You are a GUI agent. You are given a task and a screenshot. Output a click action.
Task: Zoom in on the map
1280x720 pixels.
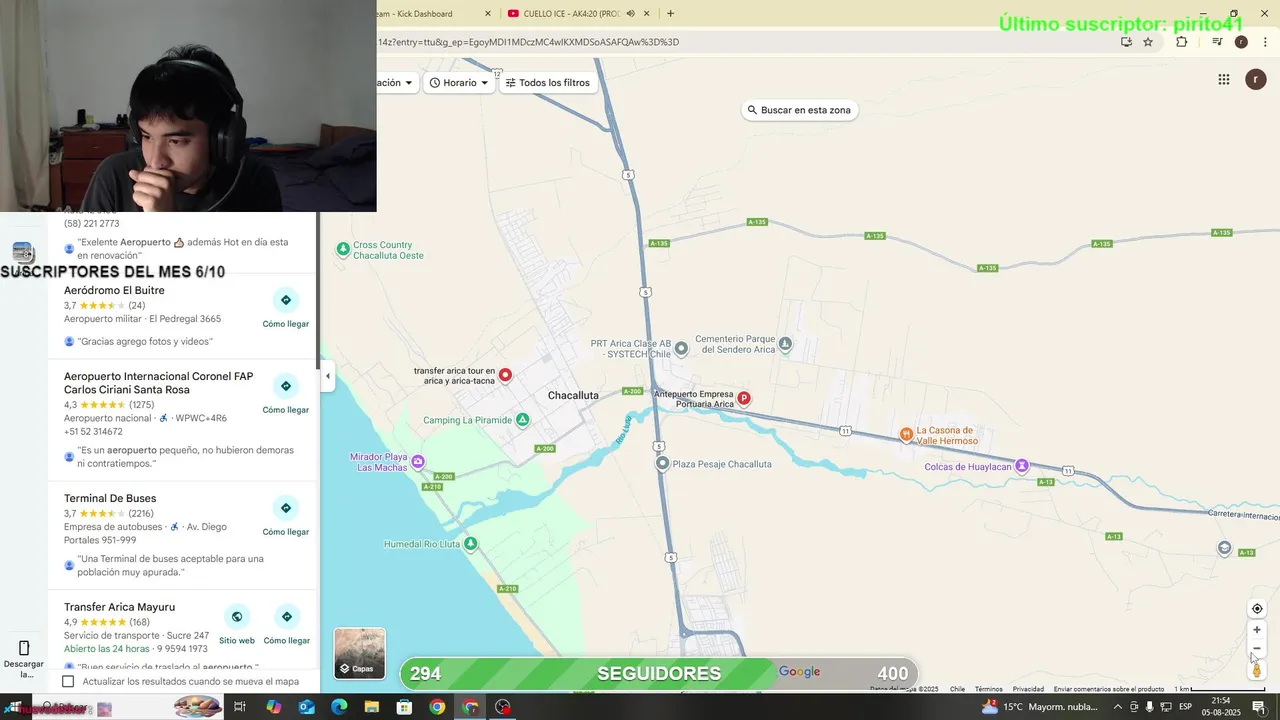point(1257,630)
